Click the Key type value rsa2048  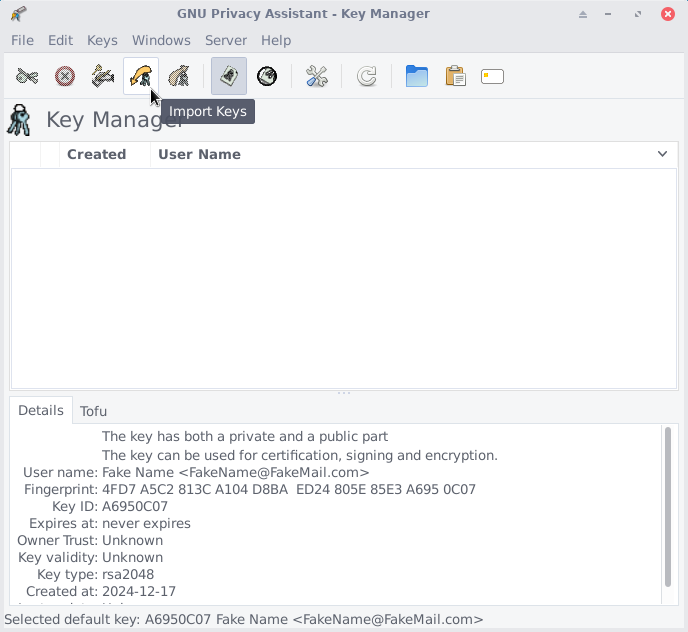tap(128, 575)
